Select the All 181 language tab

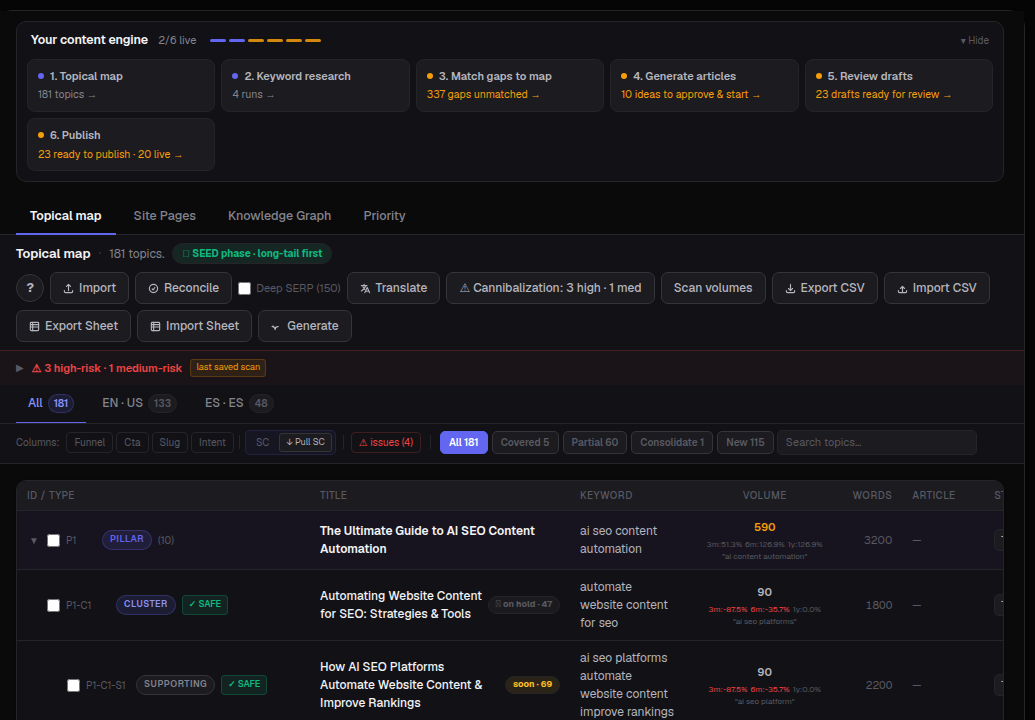coord(50,403)
